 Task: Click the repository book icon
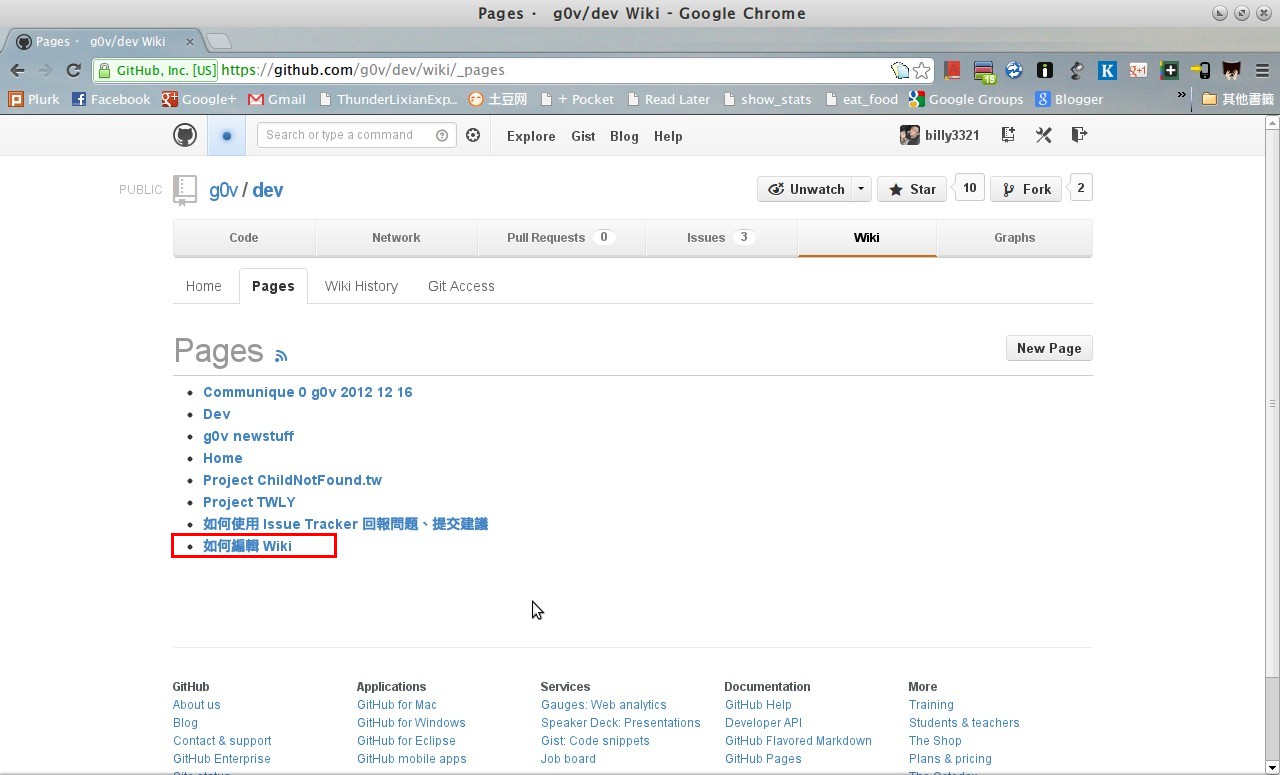[x=185, y=190]
